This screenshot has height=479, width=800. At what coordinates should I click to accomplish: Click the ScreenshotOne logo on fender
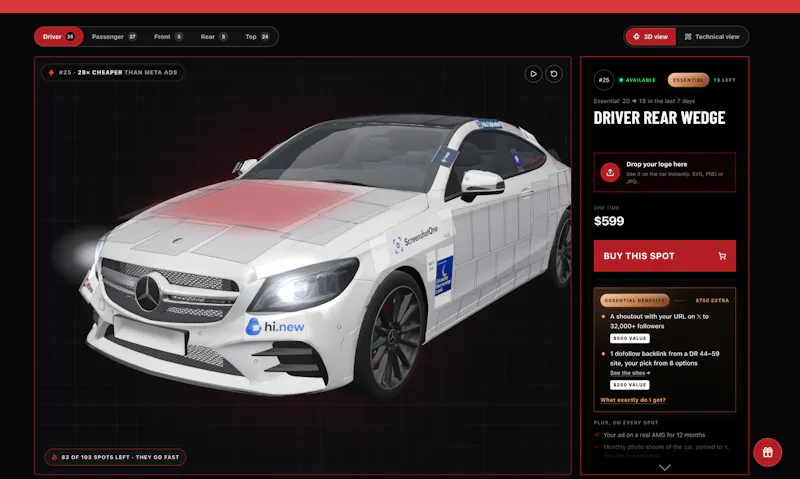415,239
